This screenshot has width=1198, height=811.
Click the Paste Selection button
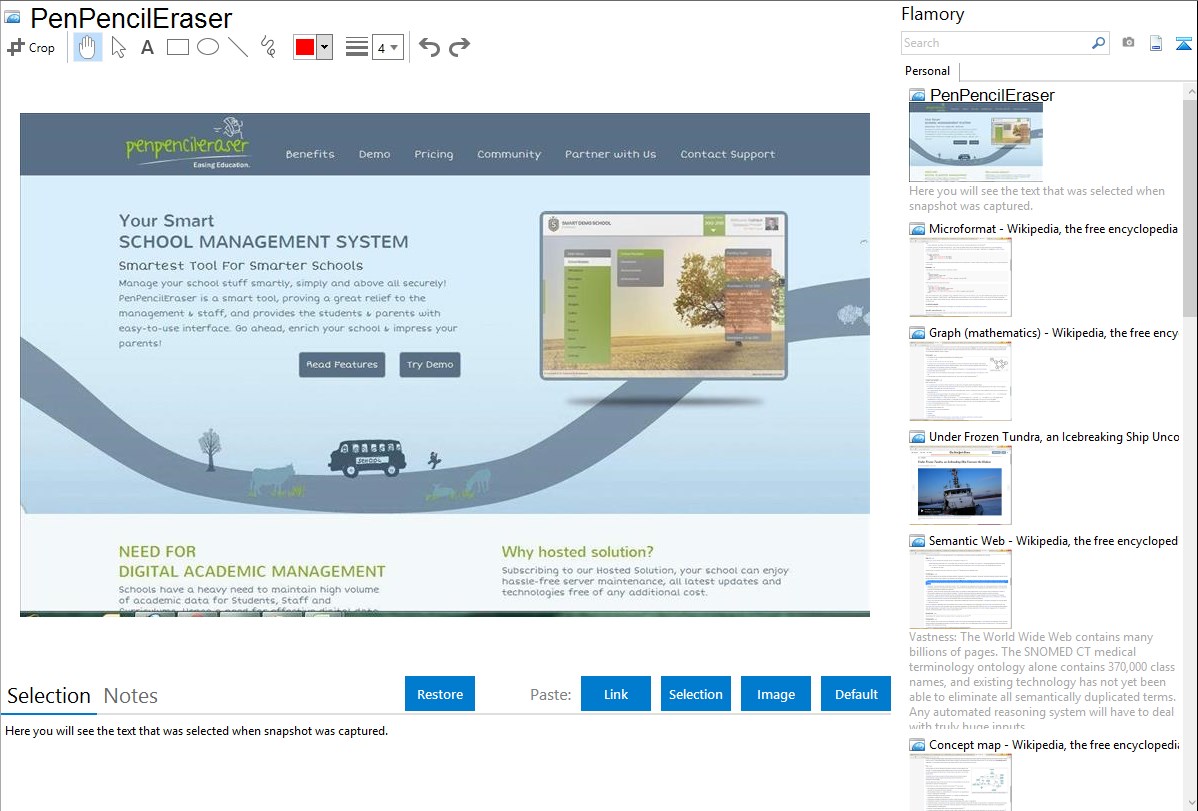[x=696, y=693]
